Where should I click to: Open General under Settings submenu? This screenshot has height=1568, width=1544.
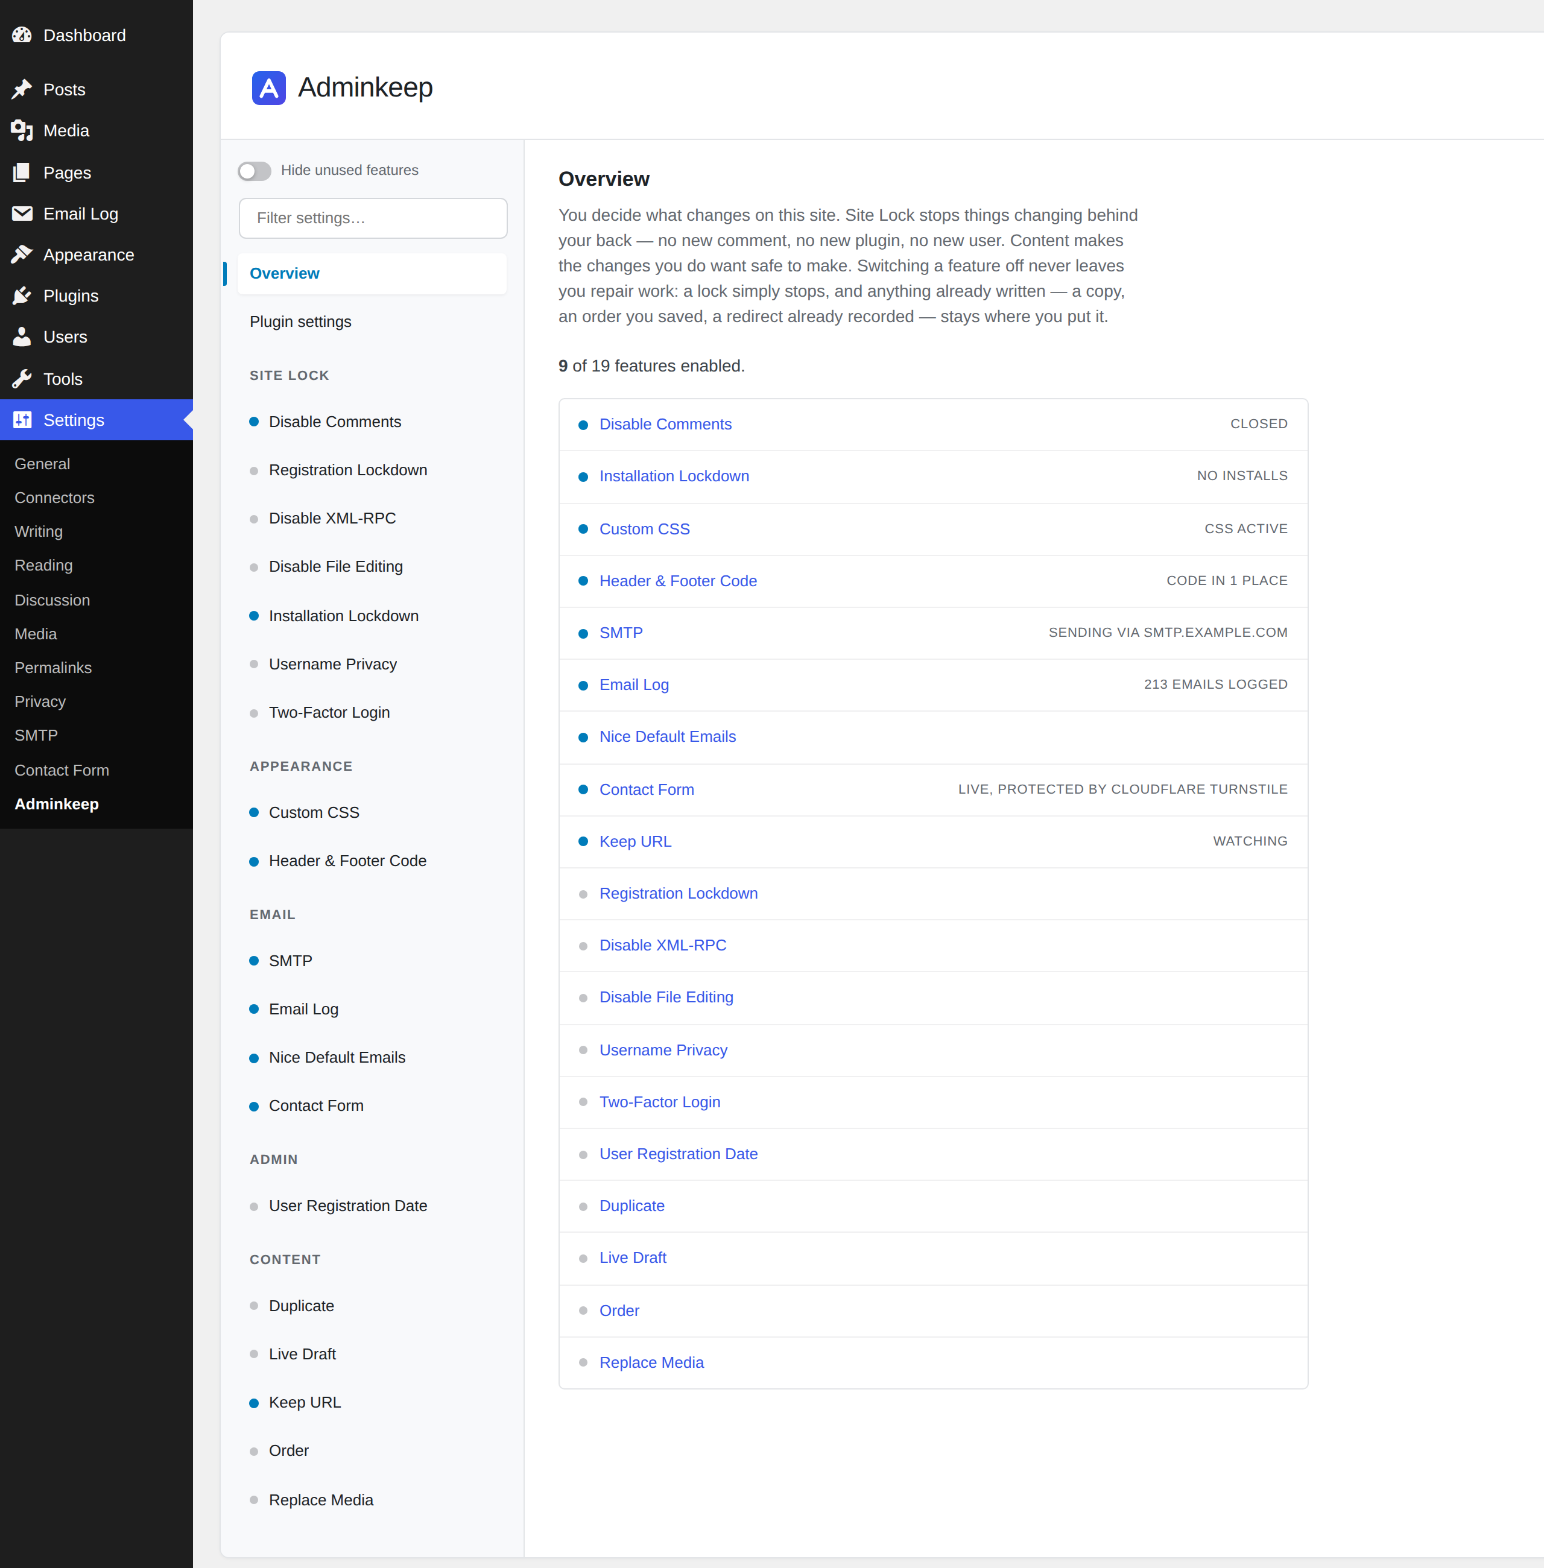(42, 464)
